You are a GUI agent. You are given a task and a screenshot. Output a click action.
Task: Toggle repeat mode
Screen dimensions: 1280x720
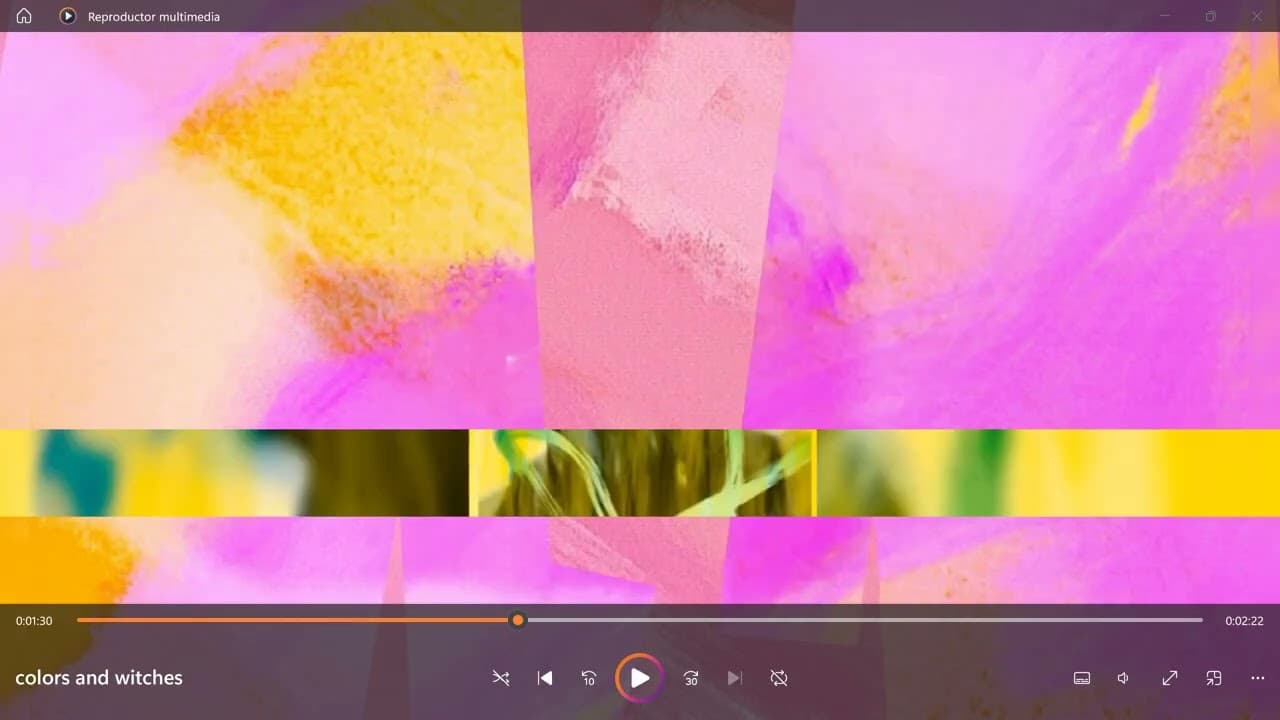(779, 678)
